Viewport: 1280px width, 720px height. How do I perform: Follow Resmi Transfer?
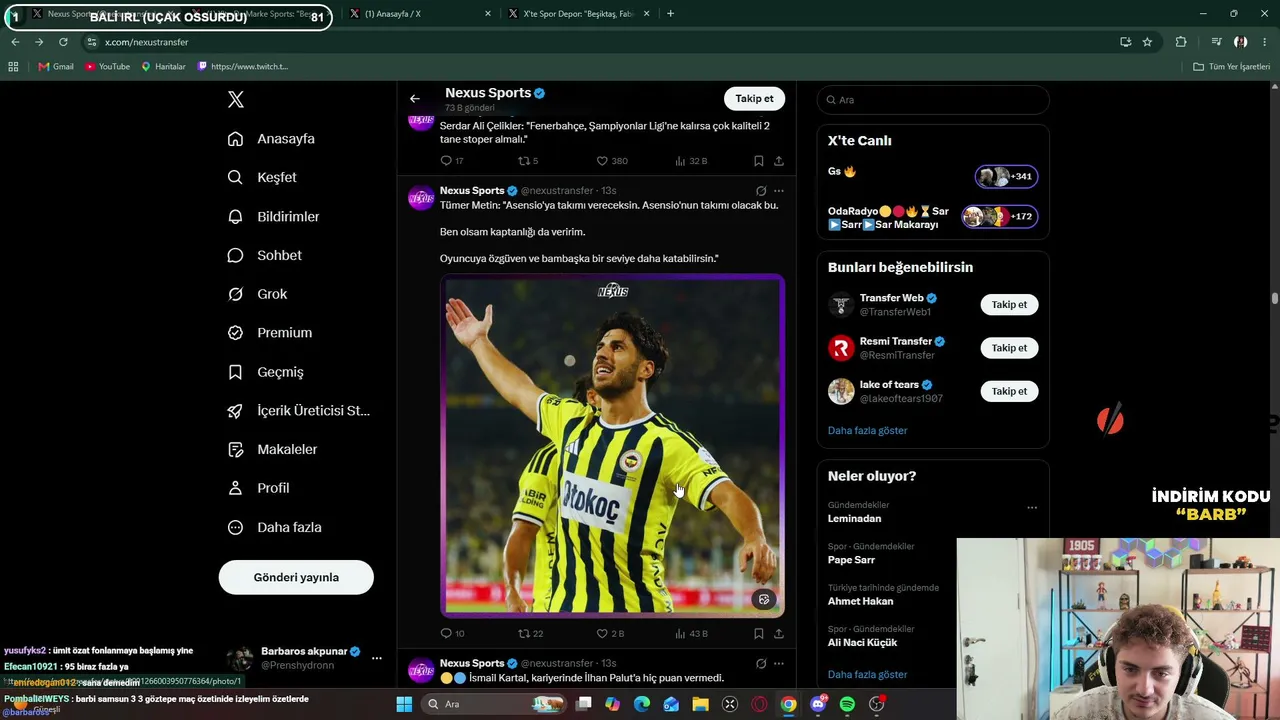[1009, 348]
